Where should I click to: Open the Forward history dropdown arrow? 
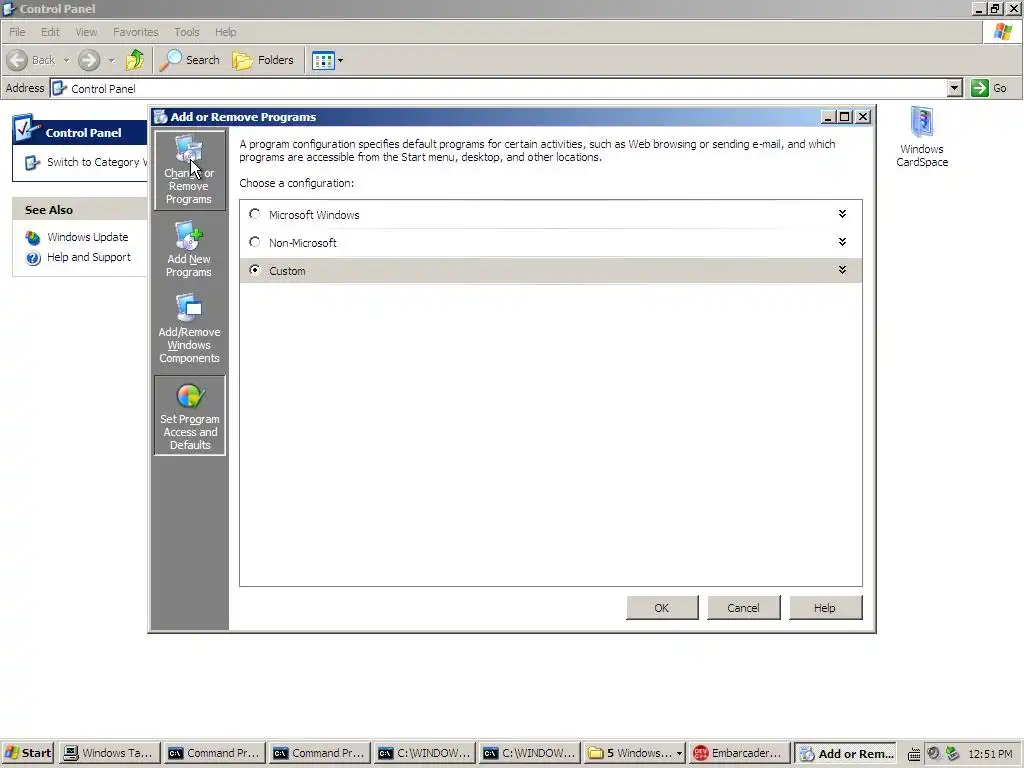[x=111, y=60]
